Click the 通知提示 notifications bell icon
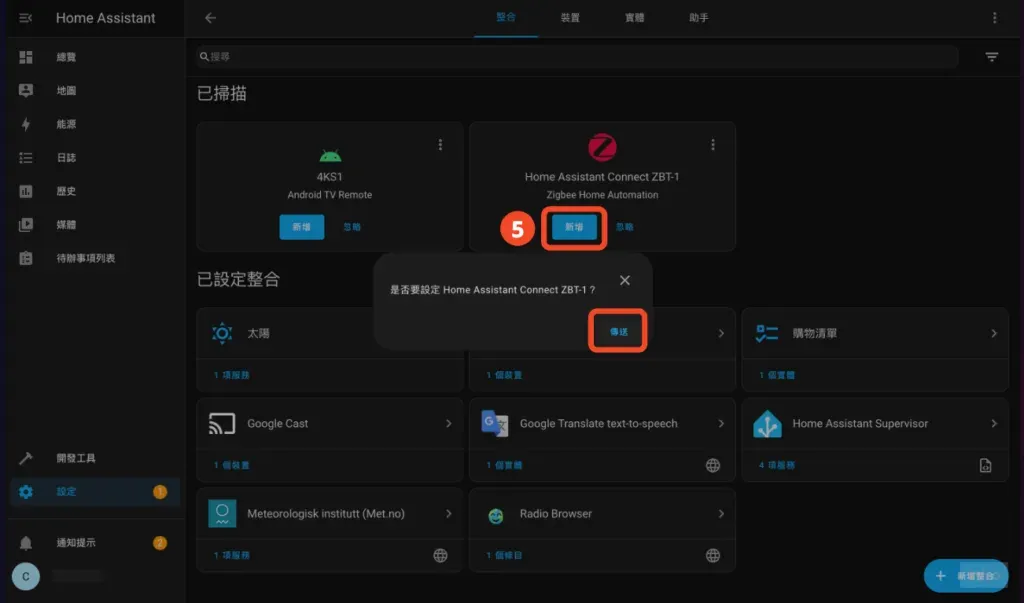 (x=24, y=542)
